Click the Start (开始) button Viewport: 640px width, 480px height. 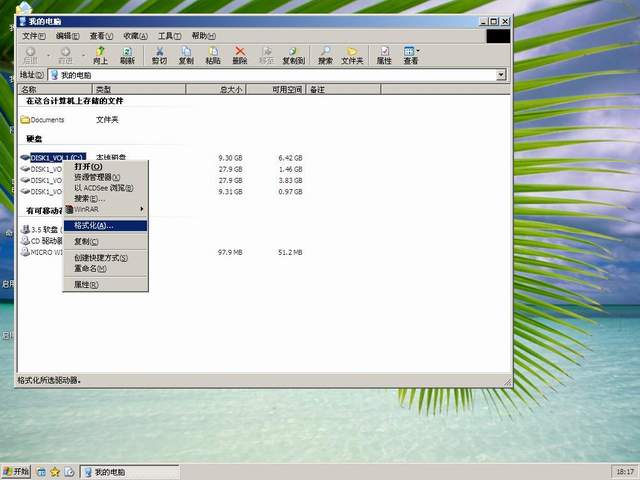(17, 471)
